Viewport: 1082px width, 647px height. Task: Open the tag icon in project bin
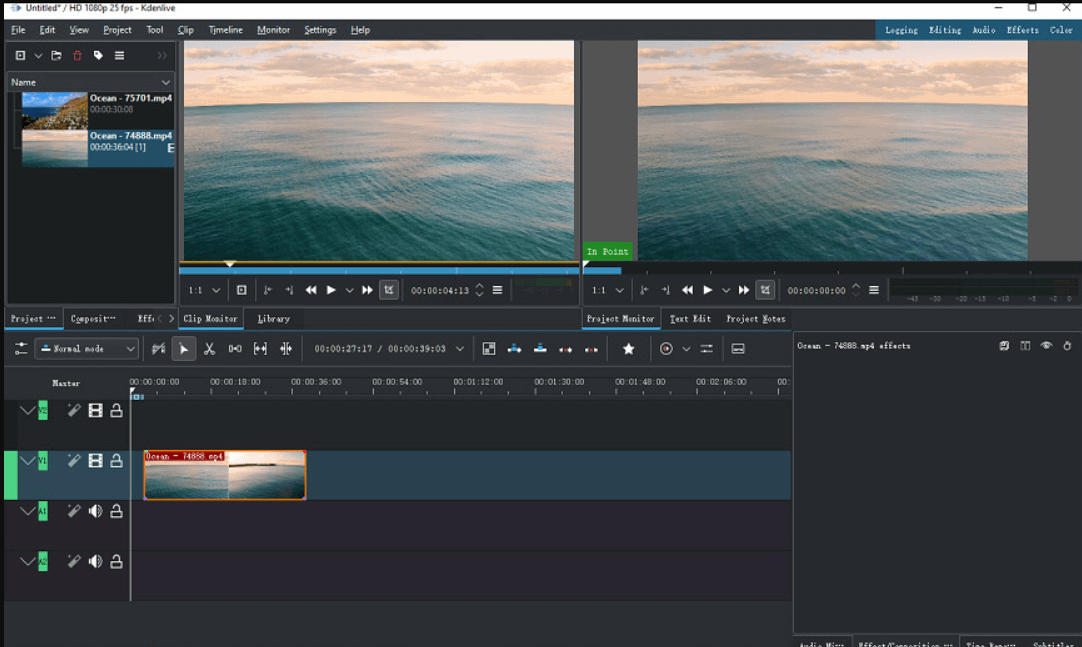click(x=98, y=56)
